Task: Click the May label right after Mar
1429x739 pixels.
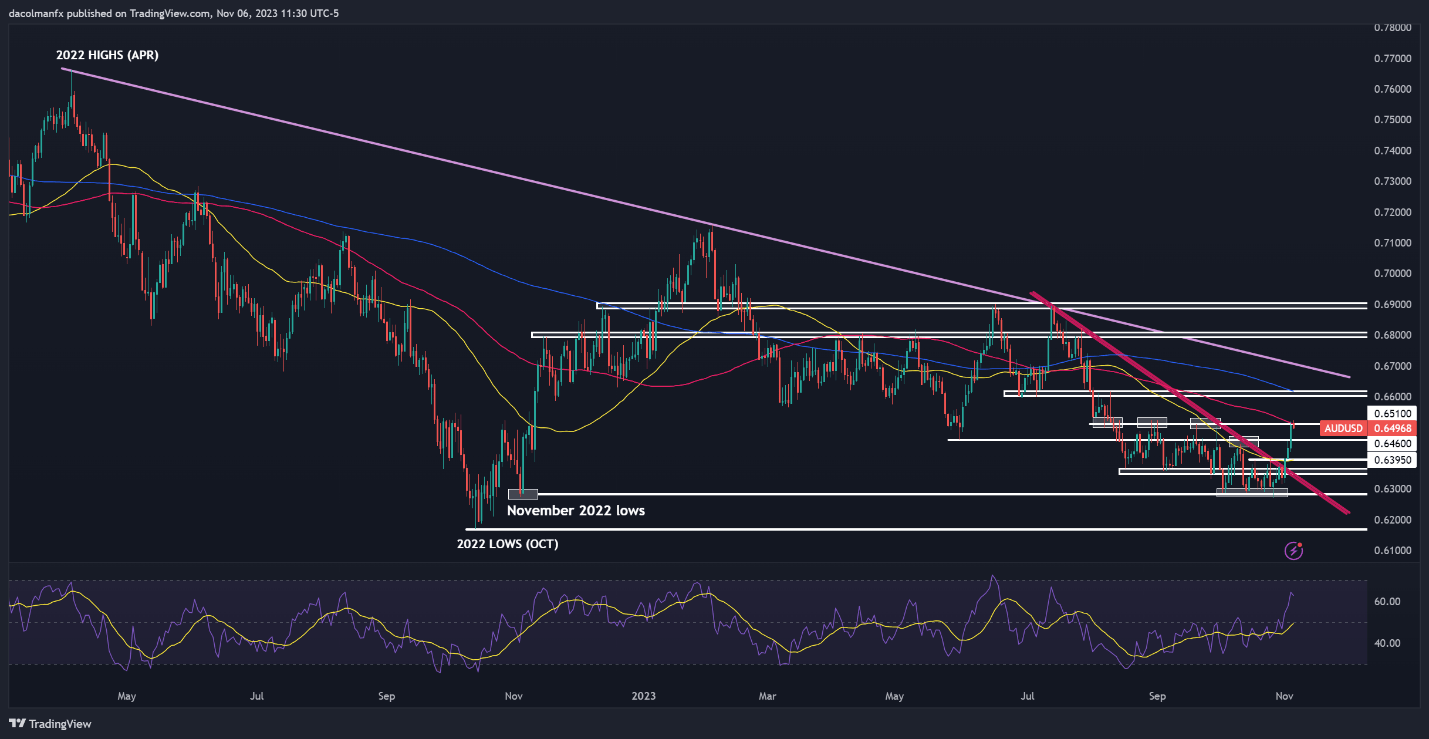Action: (x=895, y=694)
